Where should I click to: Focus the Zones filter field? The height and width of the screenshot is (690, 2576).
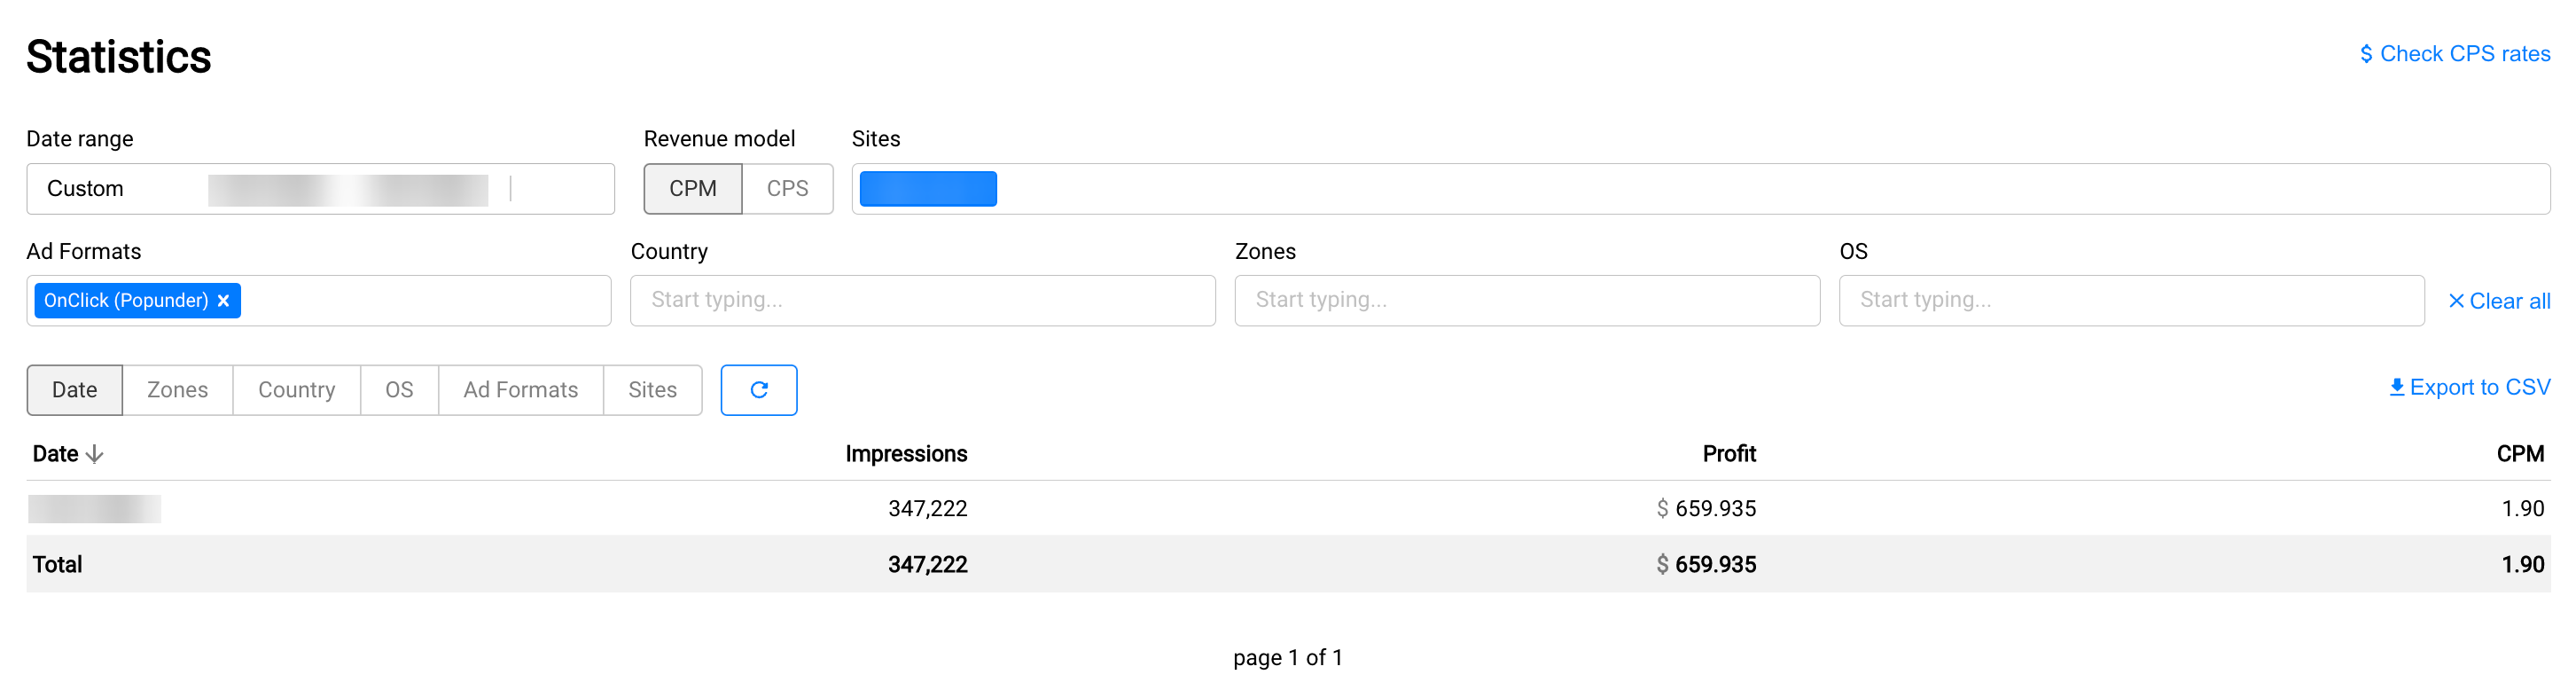pyautogui.click(x=1526, y=301)
